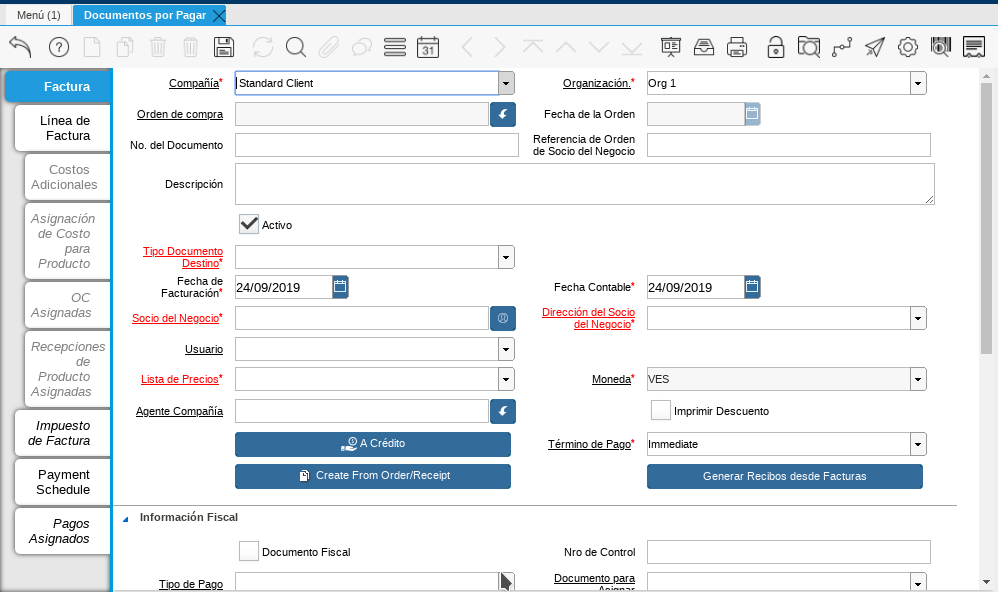Open the help question mark icon
The image size is (998, 592).
(59, 47)
